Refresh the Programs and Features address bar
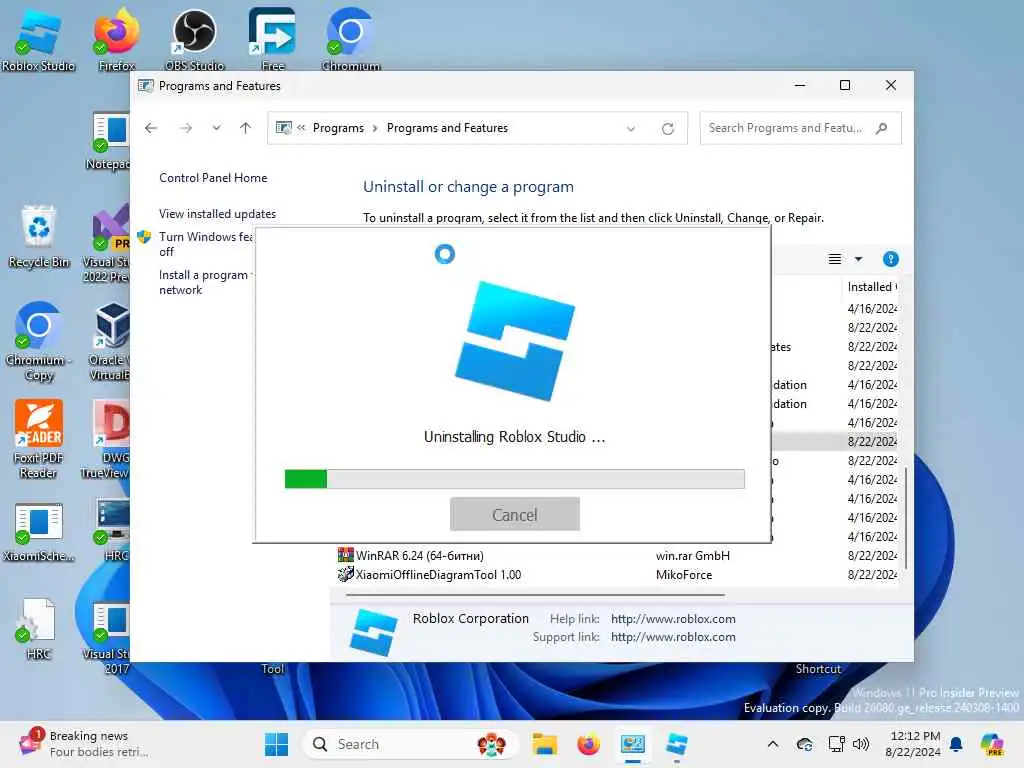The width and height of the screenshot is (1024, 768). click(x=667, y=129)
